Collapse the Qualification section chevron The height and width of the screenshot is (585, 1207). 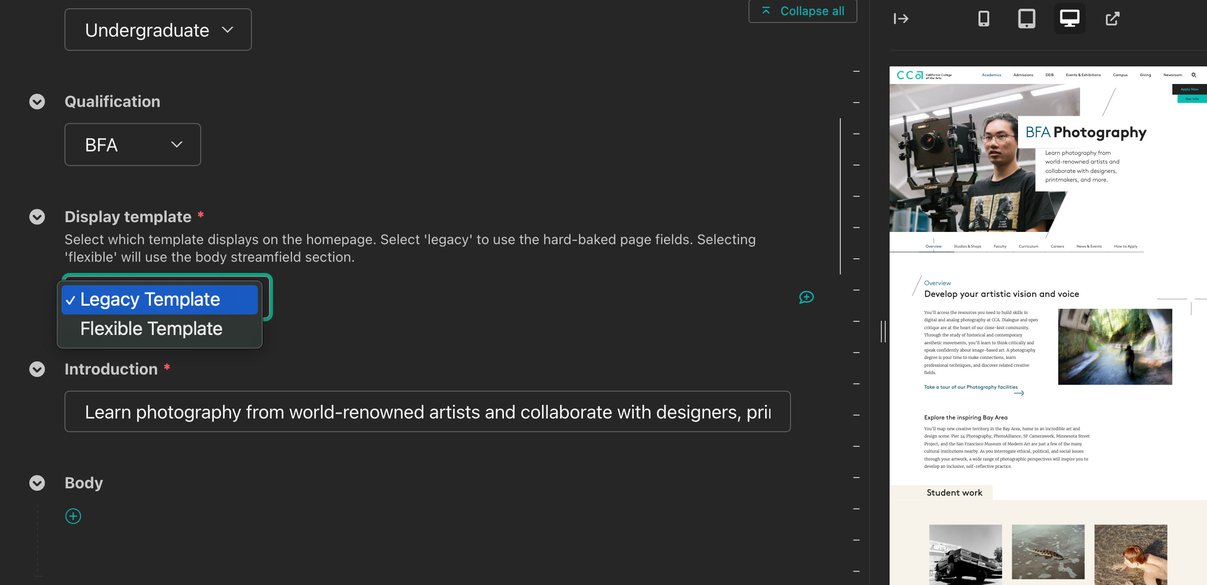(x=37, y=100)
